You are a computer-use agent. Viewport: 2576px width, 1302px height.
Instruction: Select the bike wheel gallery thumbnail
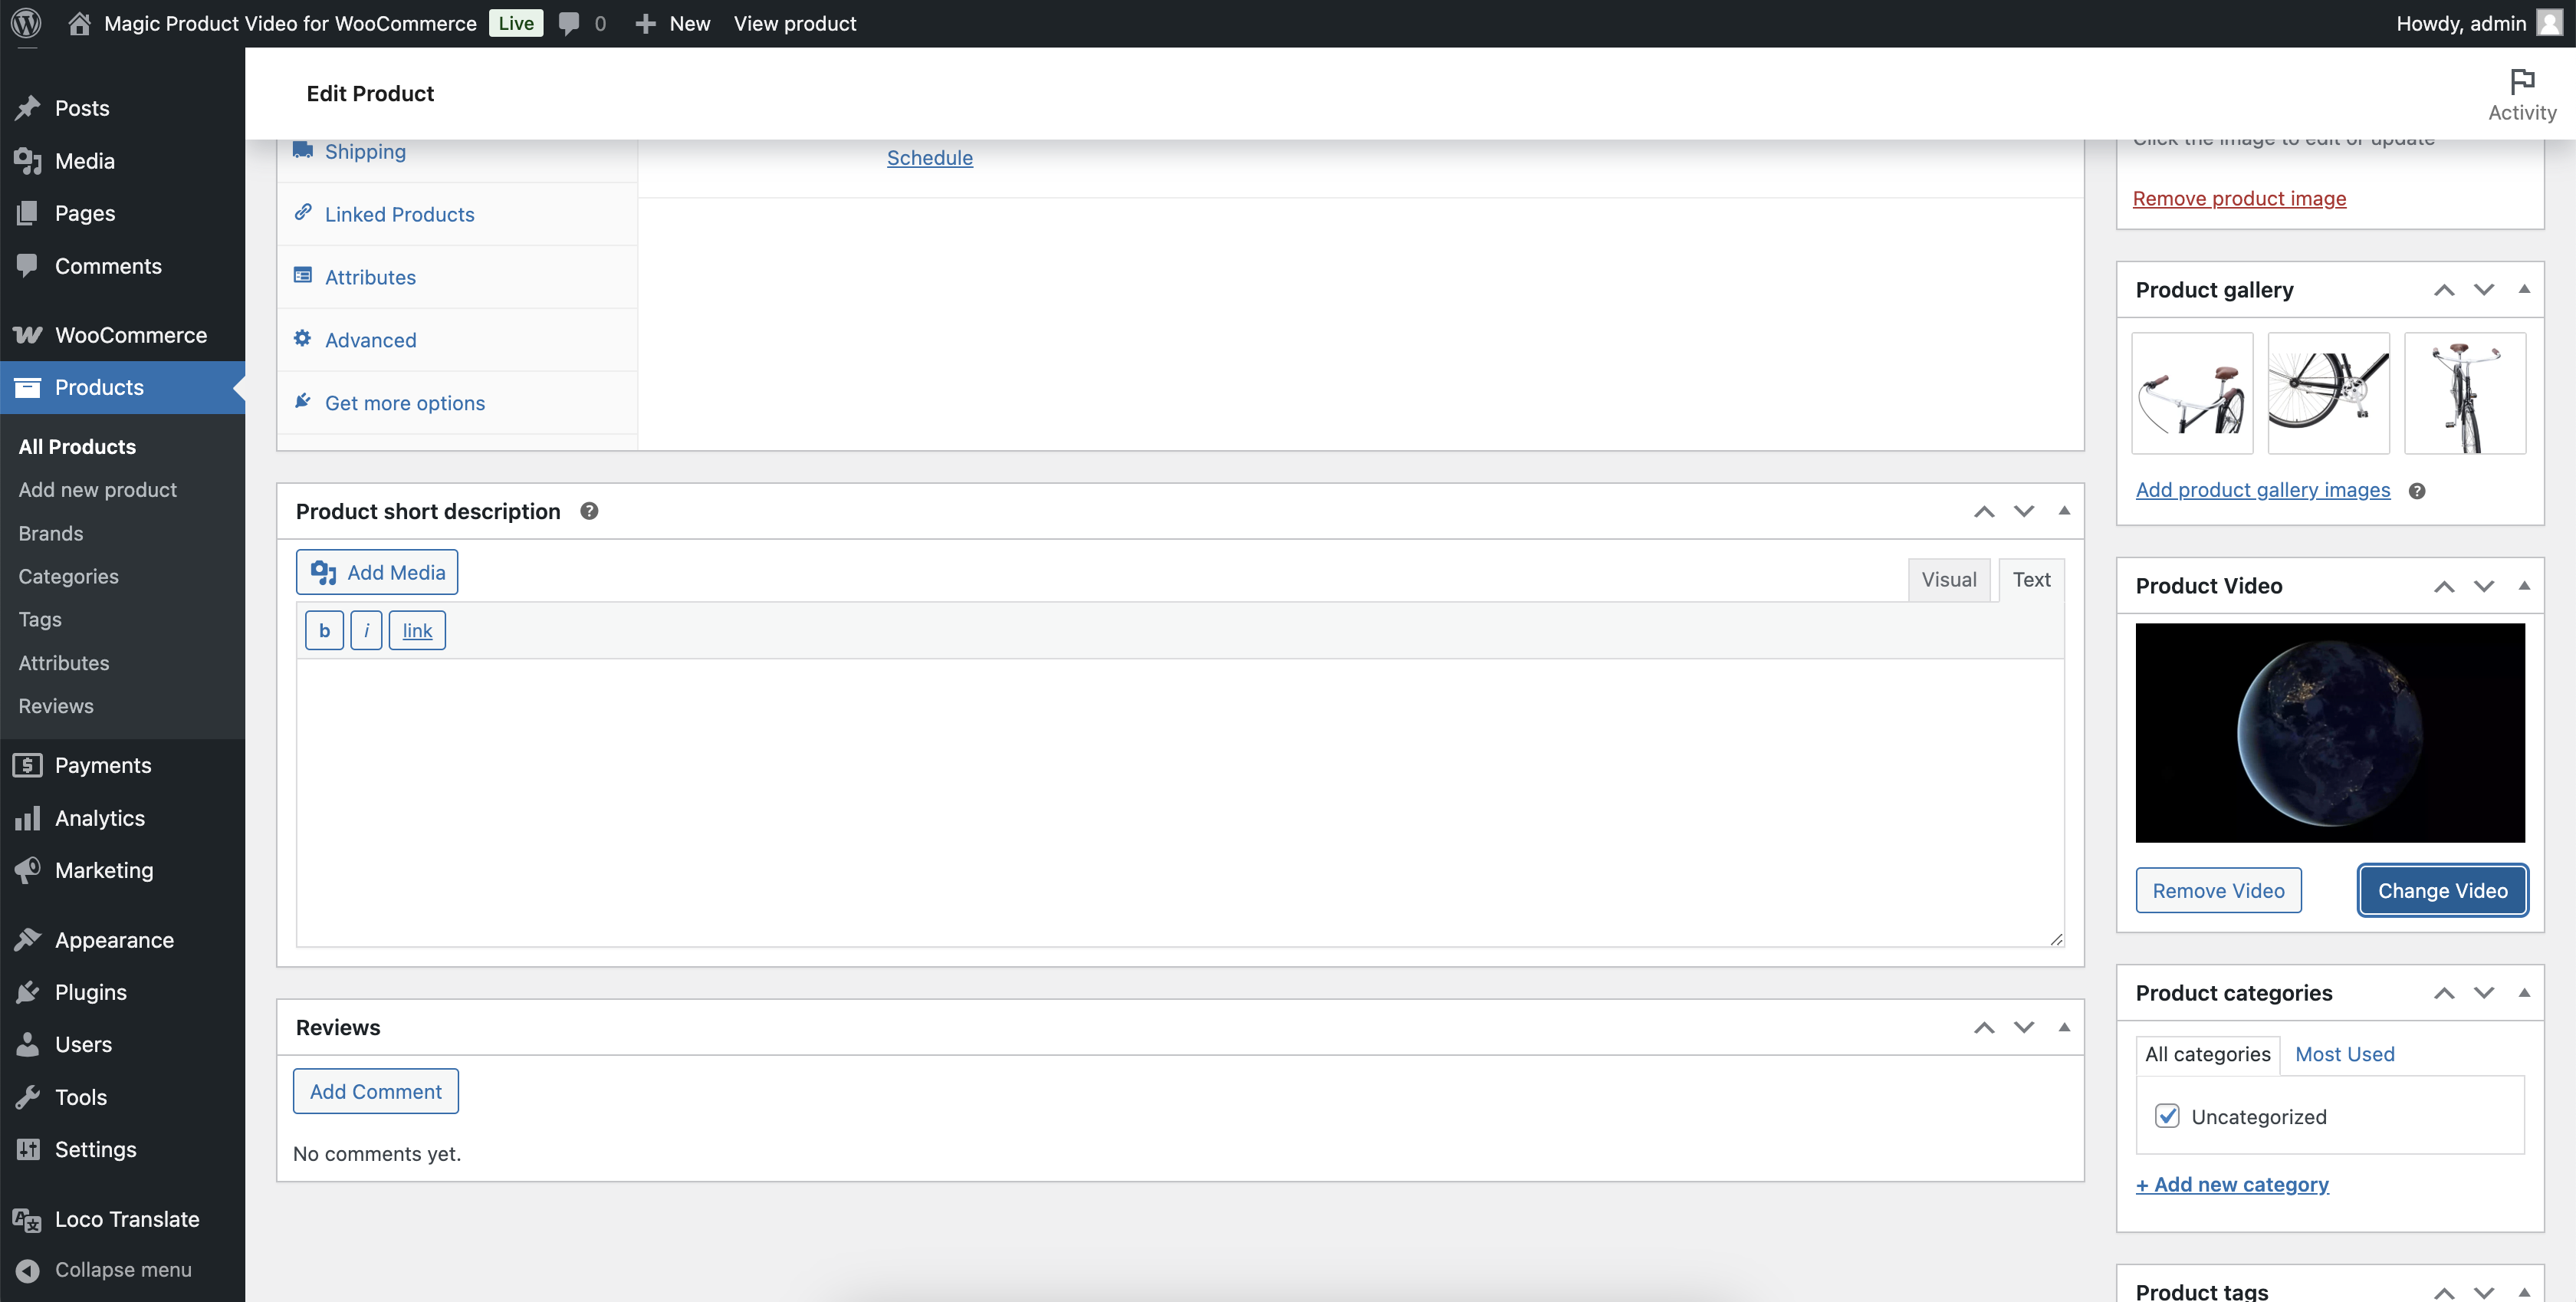tap(2328, 393)
